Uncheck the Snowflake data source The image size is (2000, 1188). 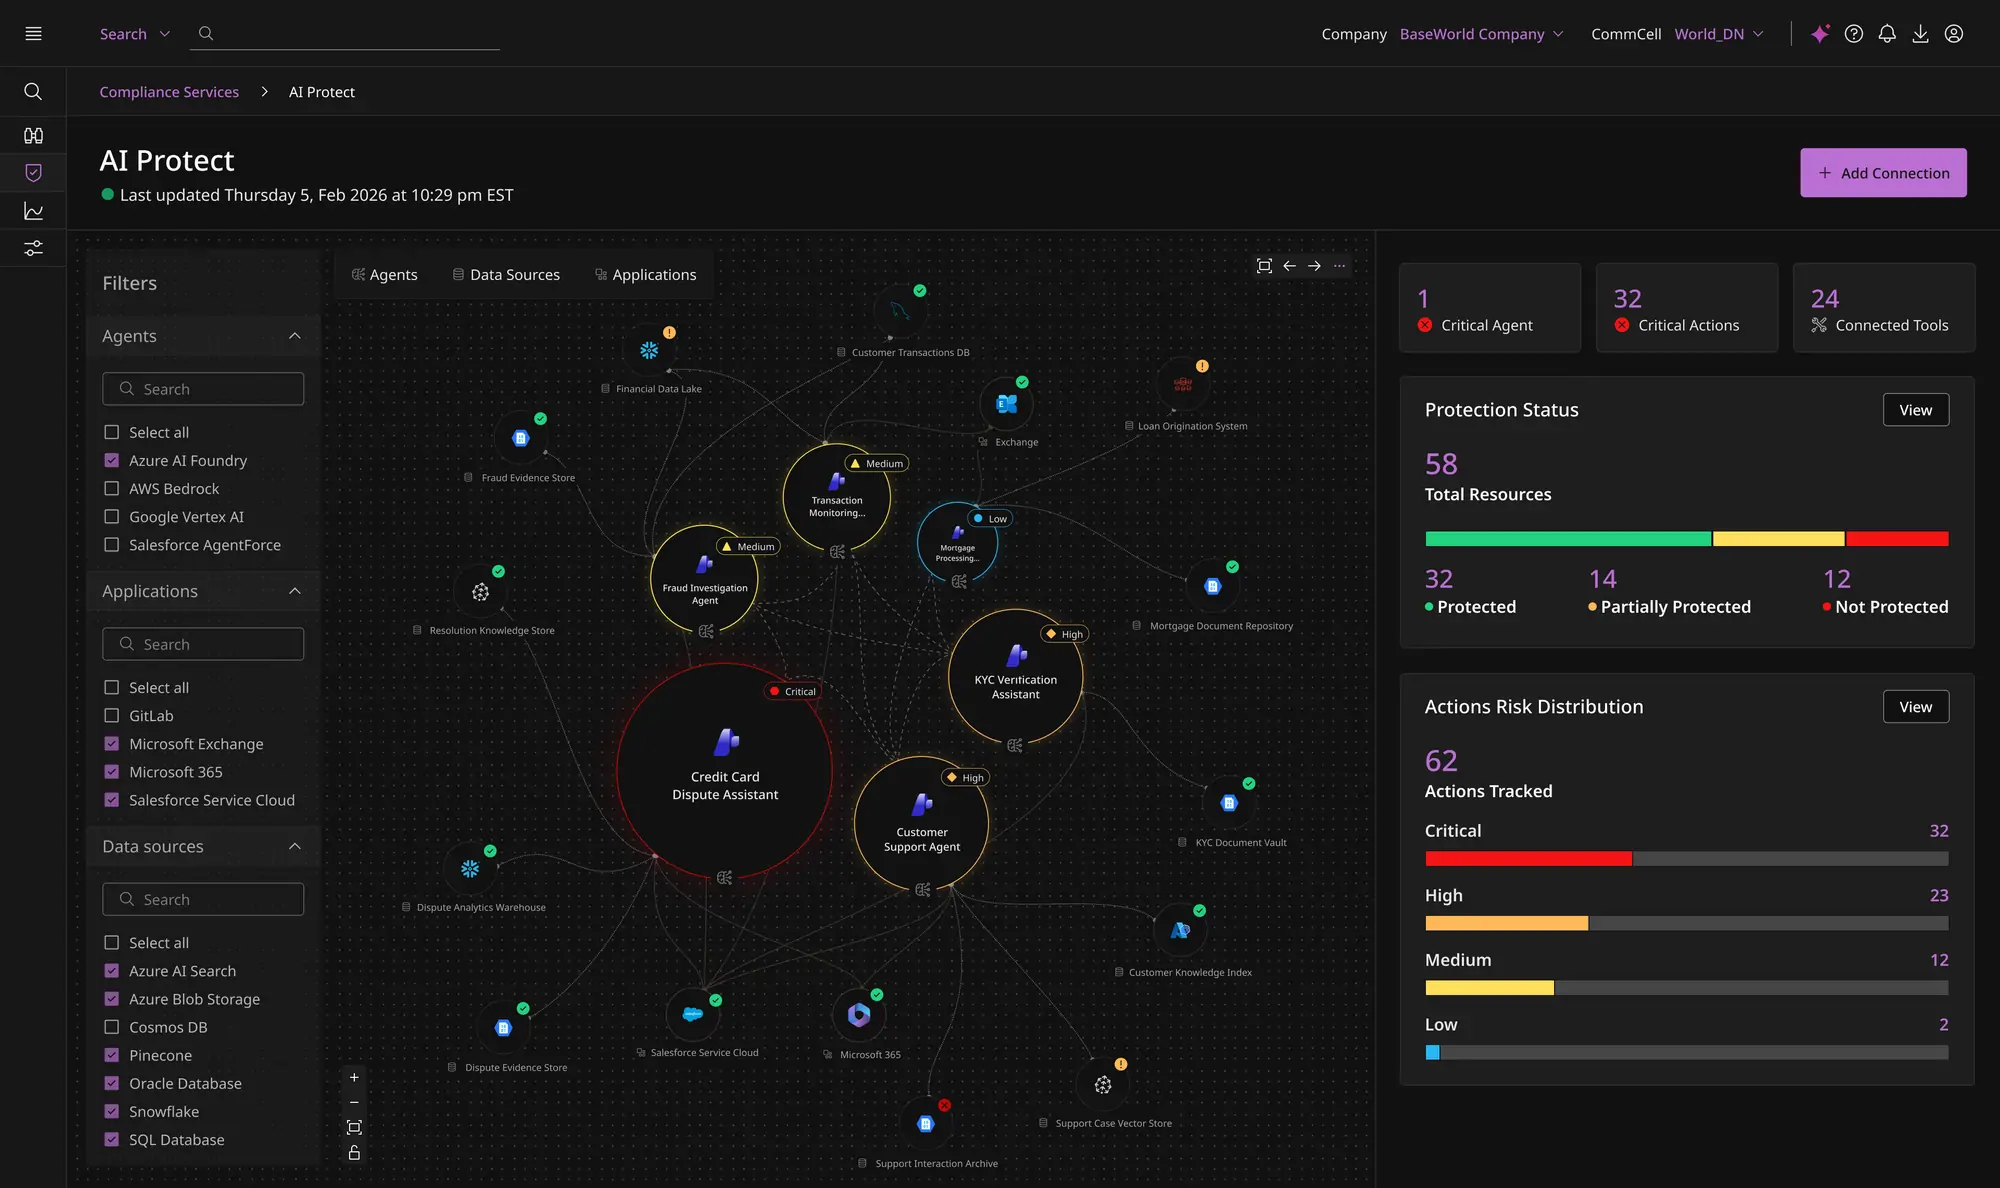(x=112, y=1112)
